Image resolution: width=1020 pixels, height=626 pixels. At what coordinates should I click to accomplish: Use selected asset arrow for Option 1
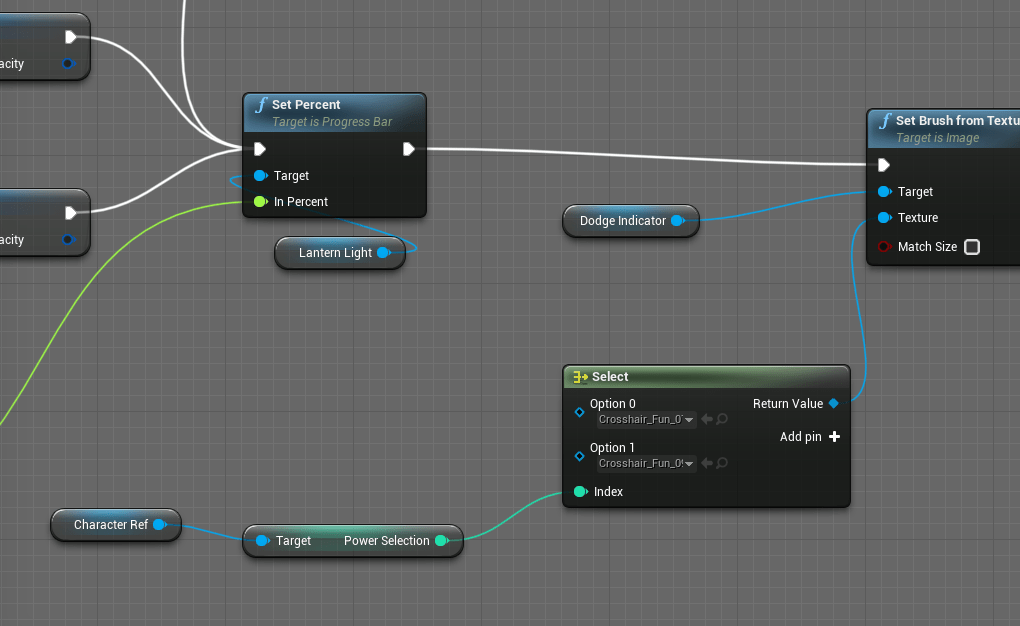(x=707, y=463)
